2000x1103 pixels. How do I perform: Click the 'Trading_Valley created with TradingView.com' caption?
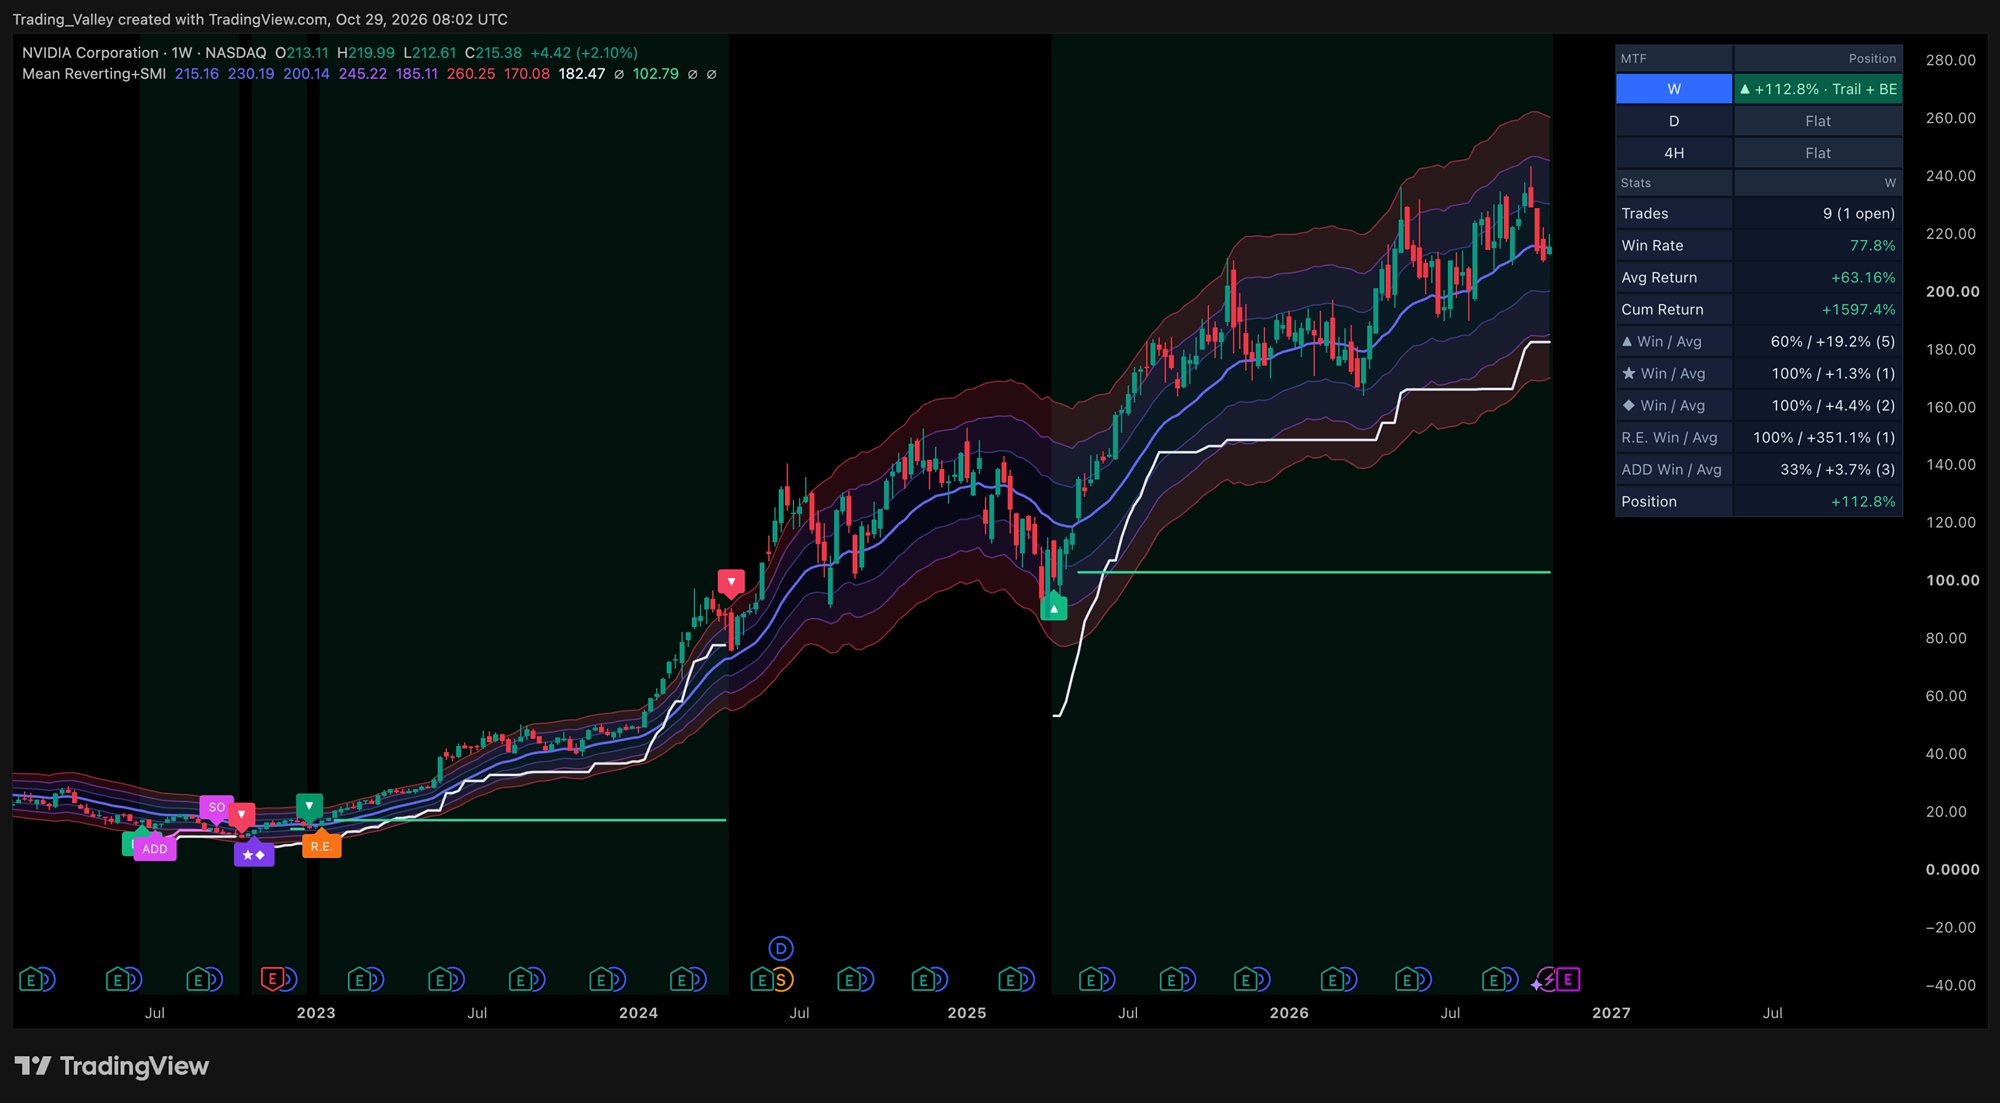(171, 19)
